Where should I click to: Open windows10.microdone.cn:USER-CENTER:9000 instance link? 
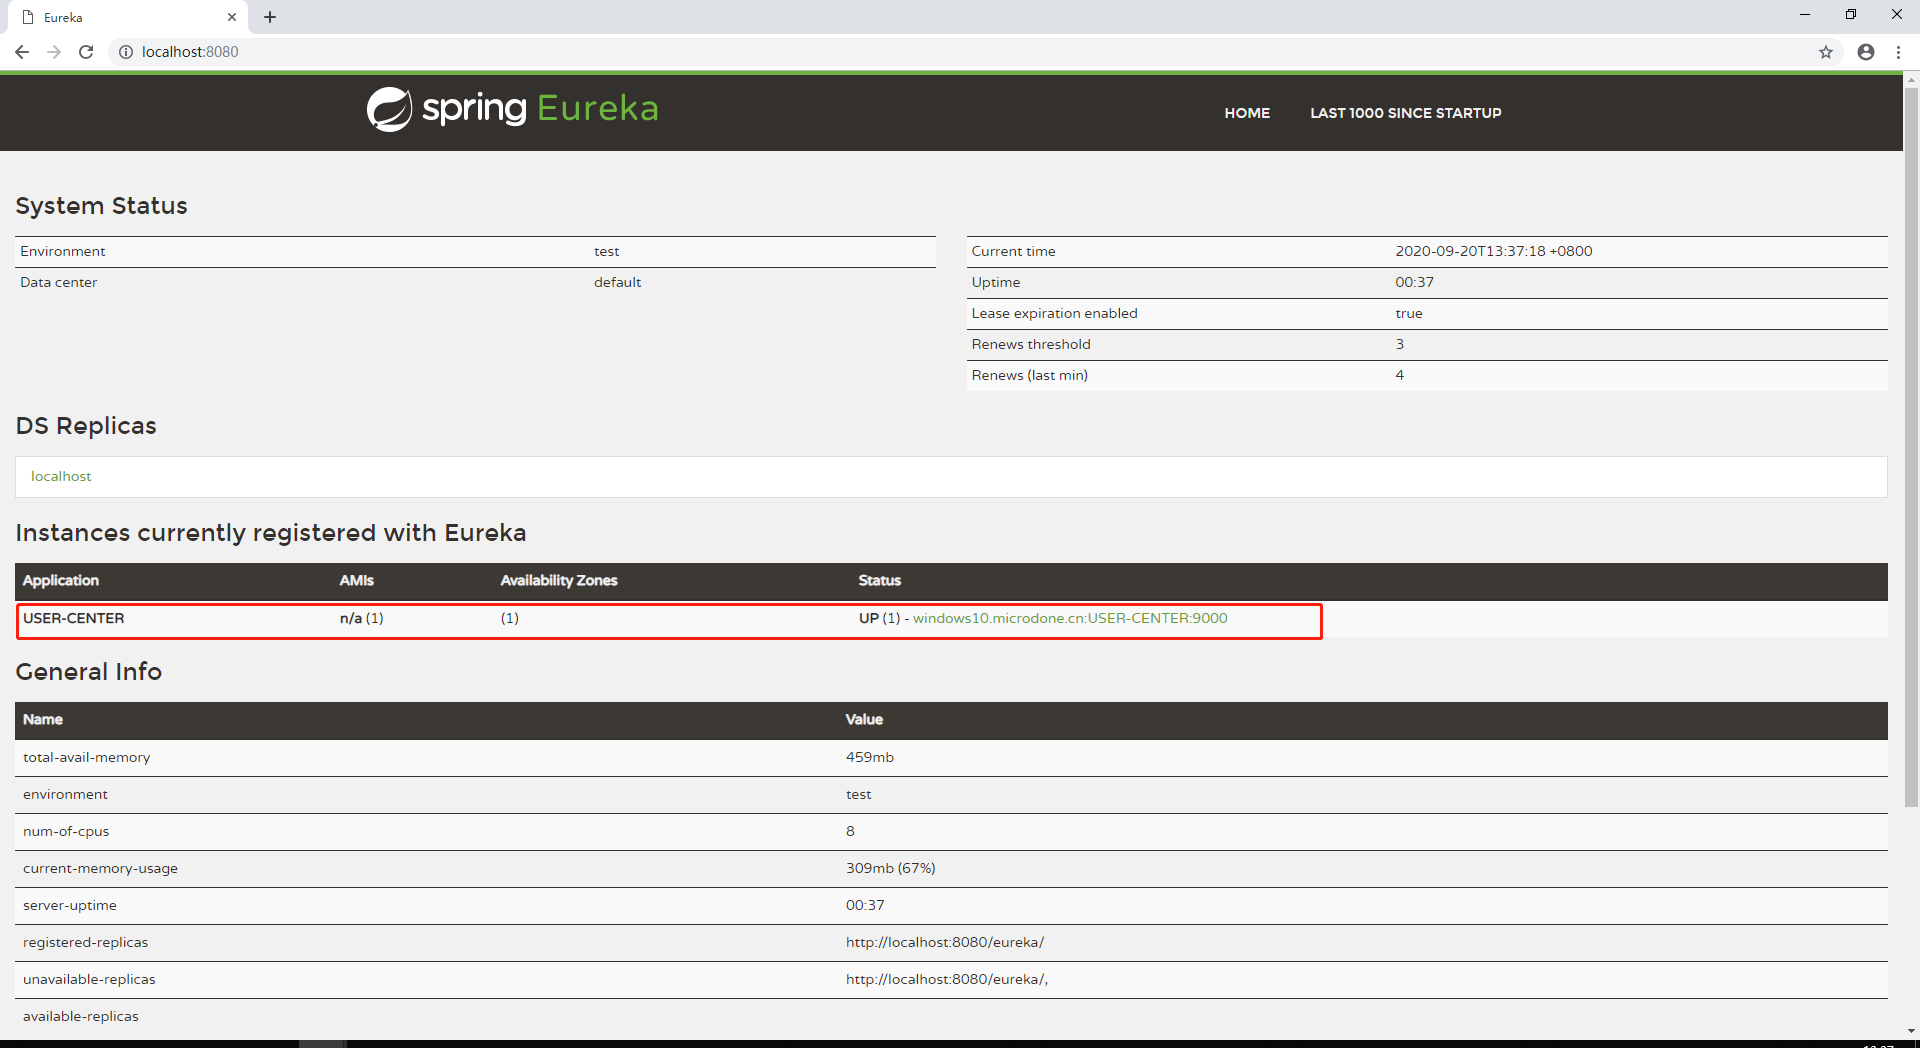coord(1070,618)
